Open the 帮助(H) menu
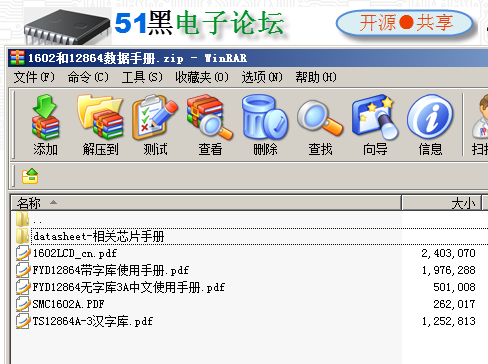This screenshot has height=364, width=488. coord(316,77)
